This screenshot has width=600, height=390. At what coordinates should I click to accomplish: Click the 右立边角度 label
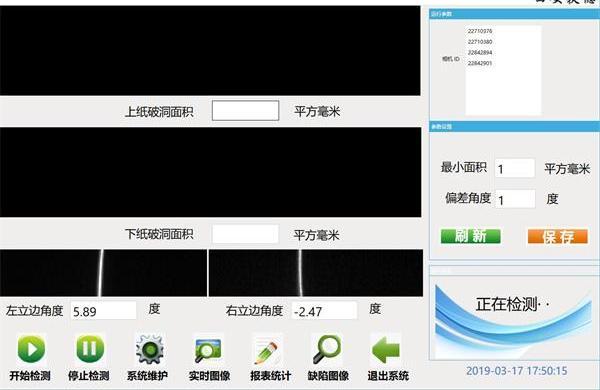(254, 310)
